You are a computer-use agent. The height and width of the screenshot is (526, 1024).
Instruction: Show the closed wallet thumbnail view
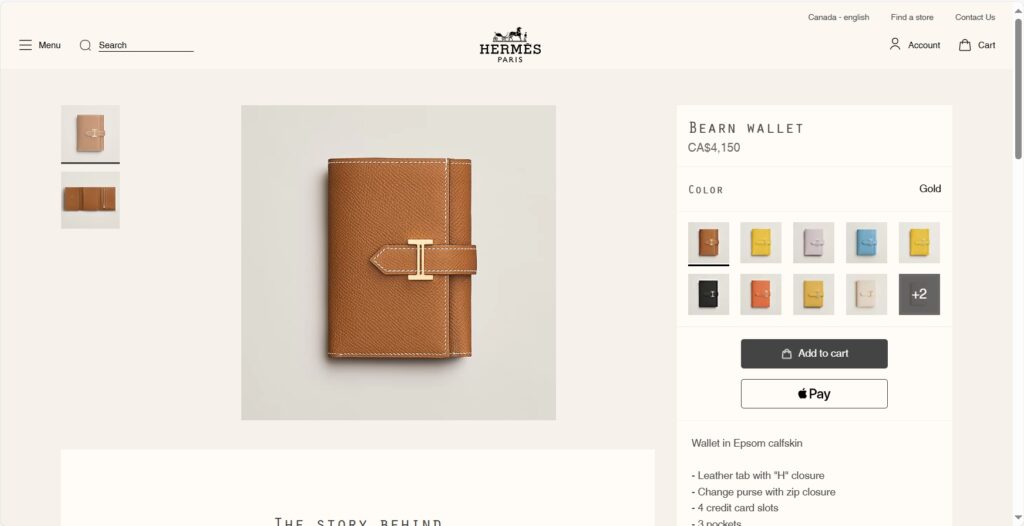tap(90, 133)
